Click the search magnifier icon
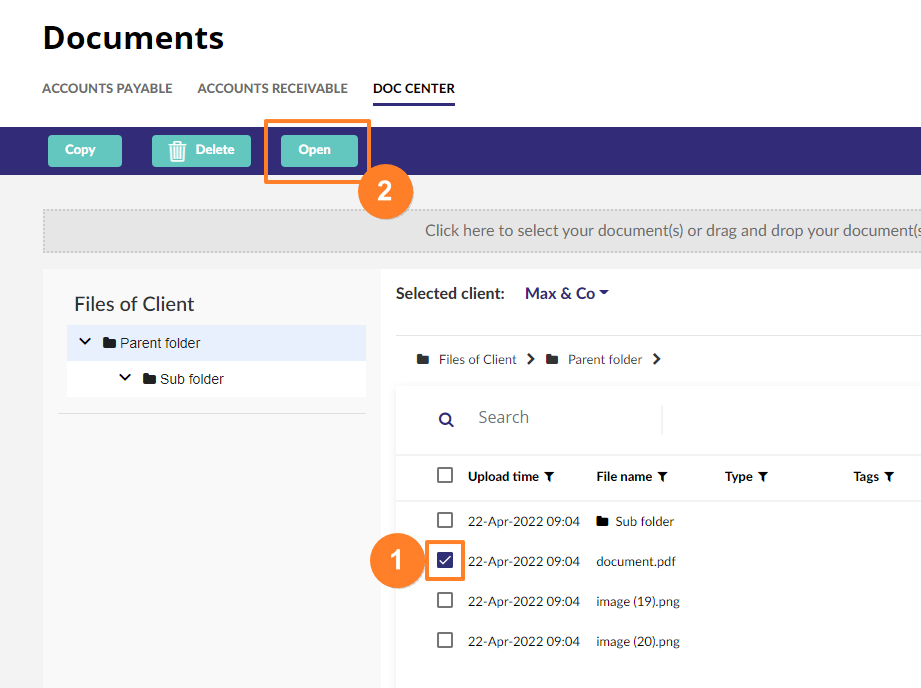The height and width of the screenshot is (688, 921). pyautogui.click(x=446, y=419)
